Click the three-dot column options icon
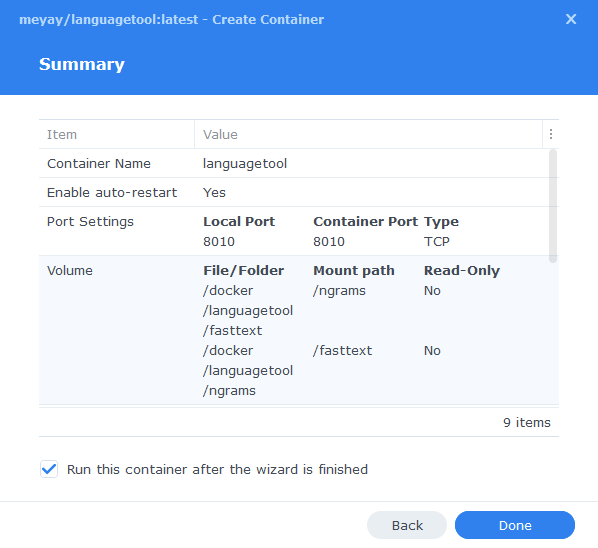 [551, 134]
